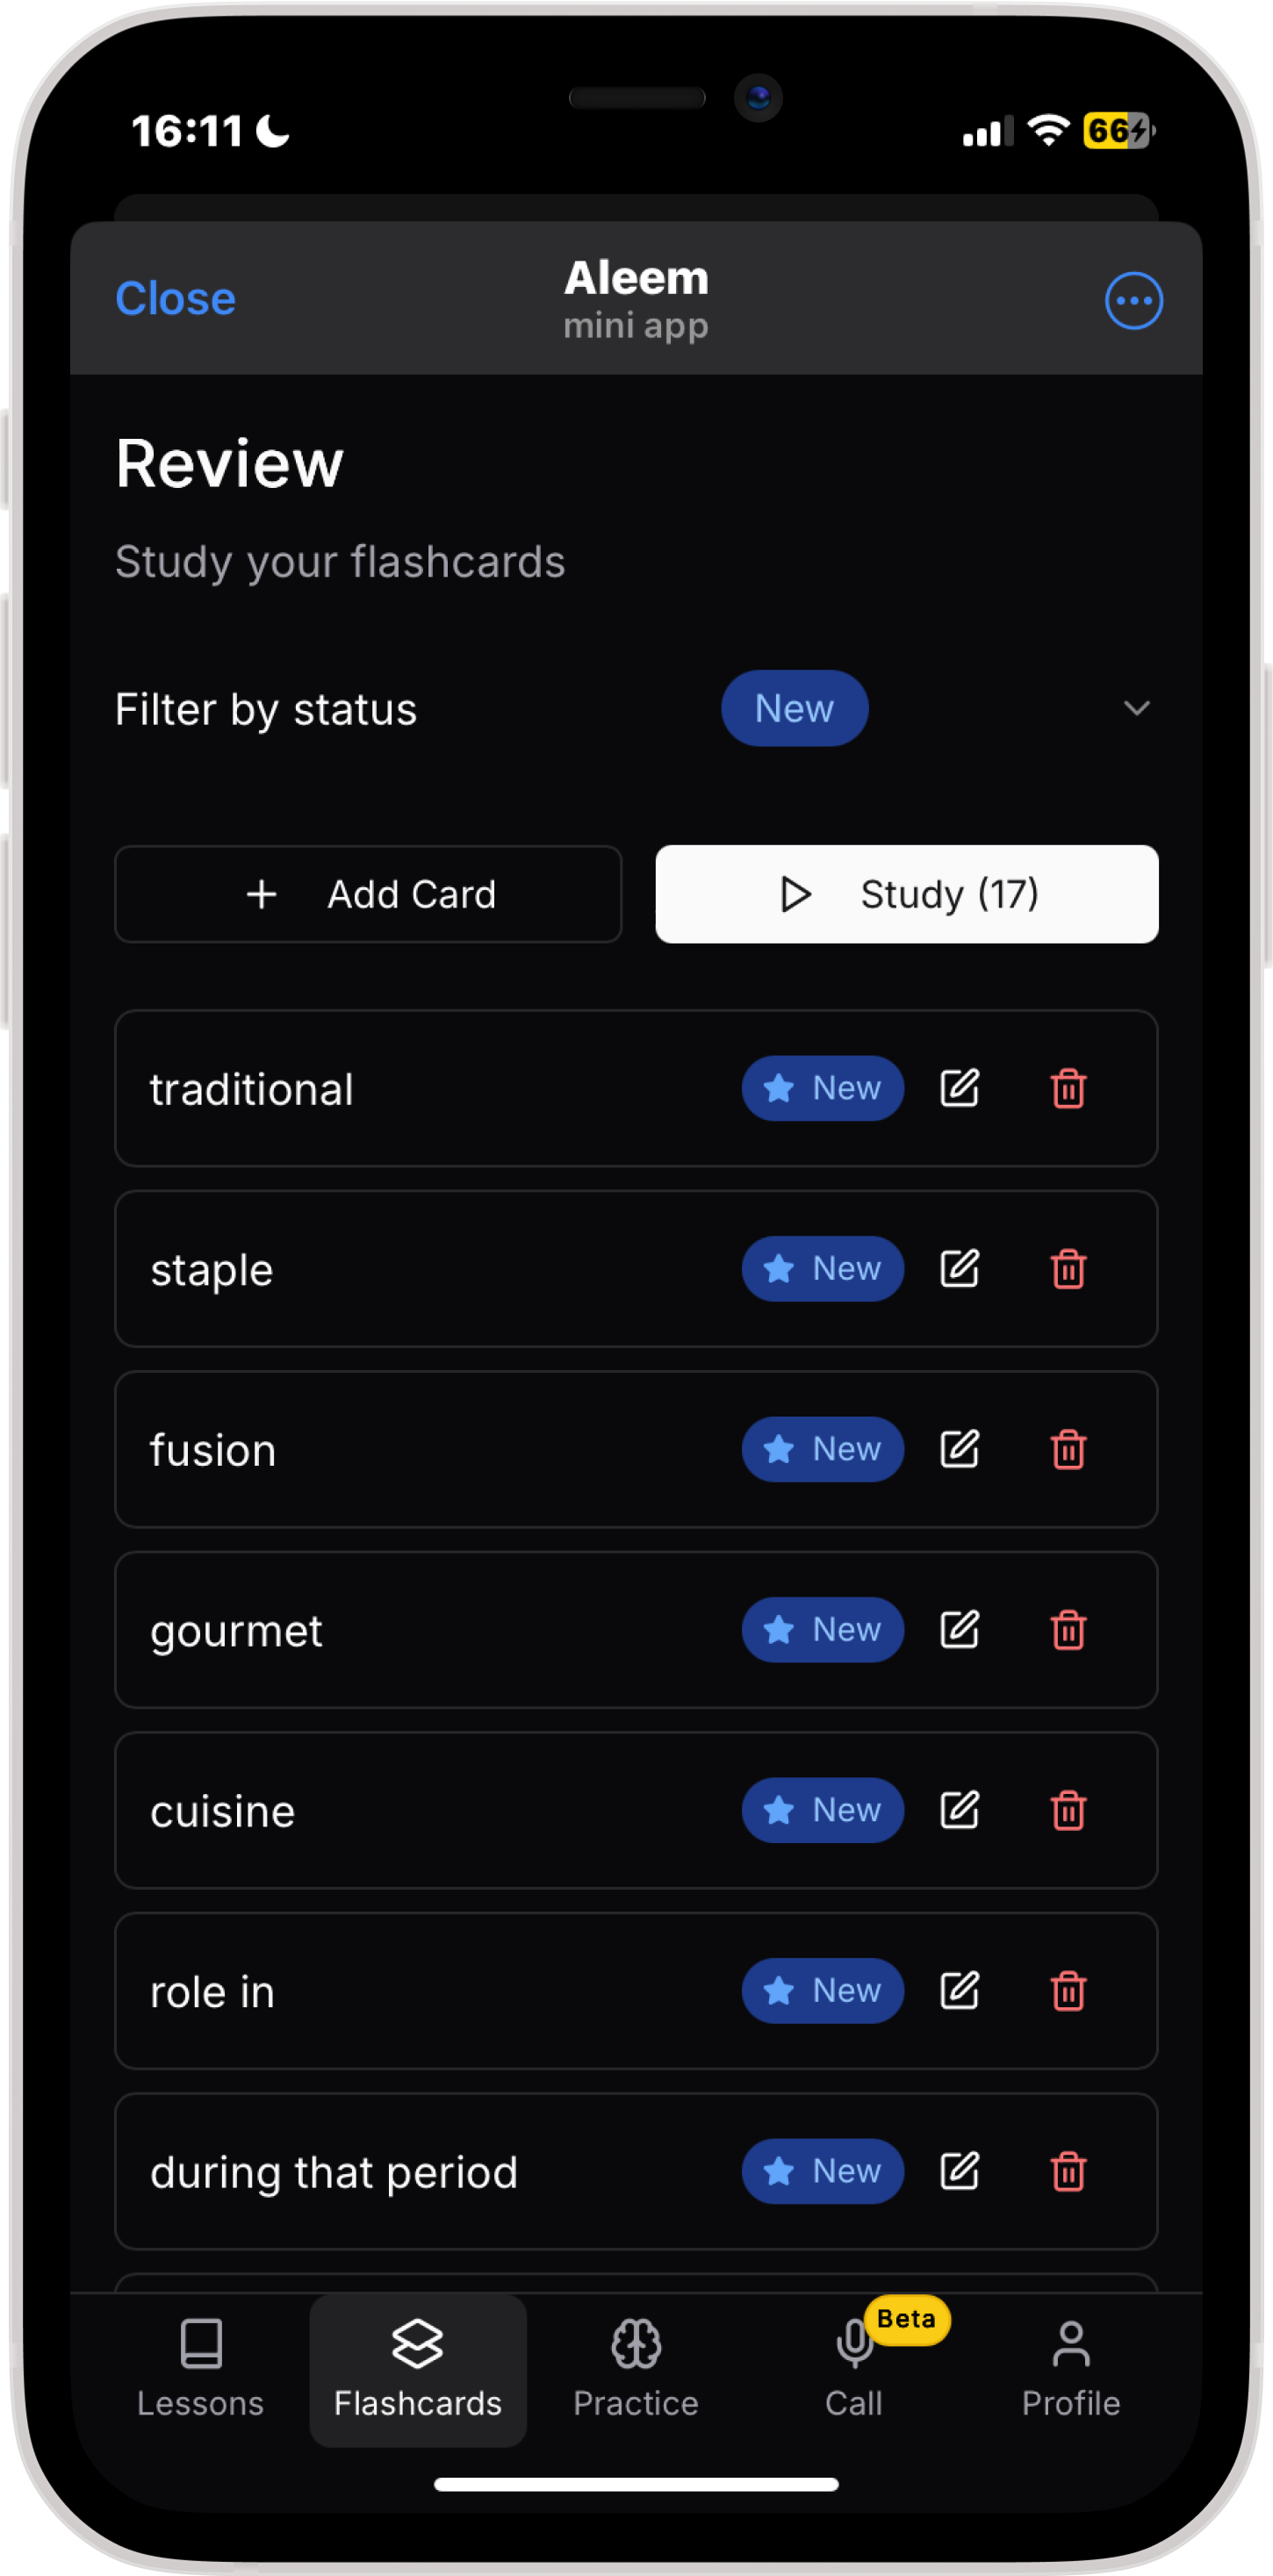Start the Study (17) session

coord(906,894)
